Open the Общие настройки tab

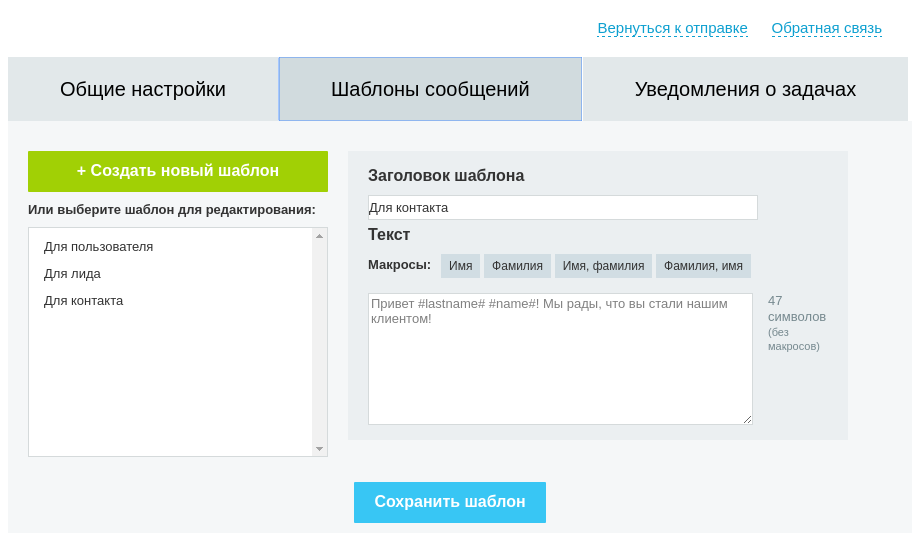(x=143, y=89)
